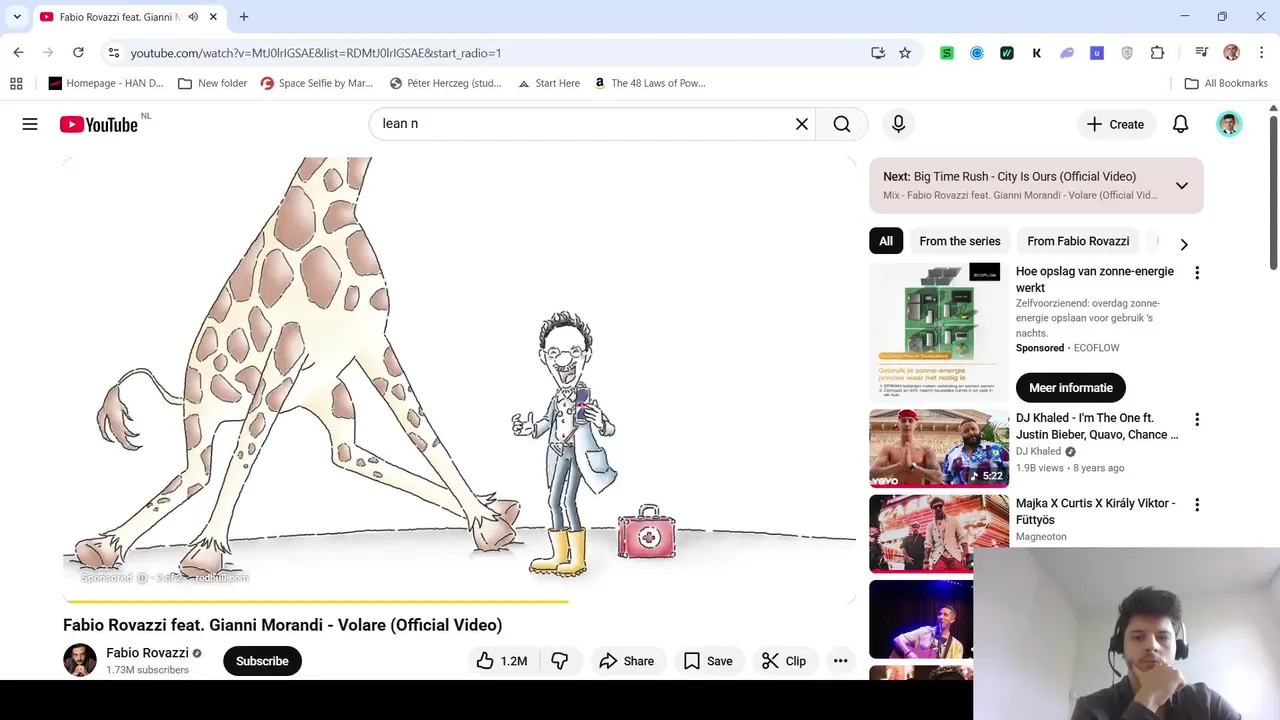Open the Apps grid in bookmarks bar

pyautogui.click(x=16, y=83)
